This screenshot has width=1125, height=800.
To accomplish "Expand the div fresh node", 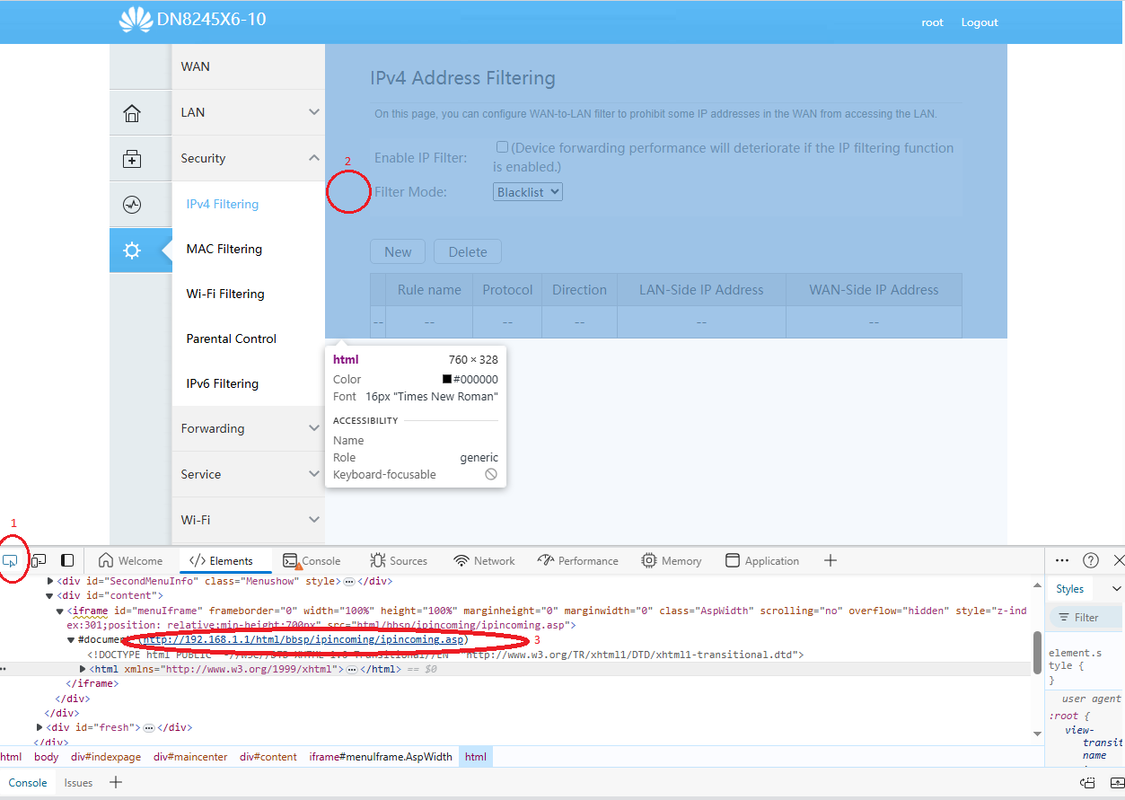I will coord(39,728).
